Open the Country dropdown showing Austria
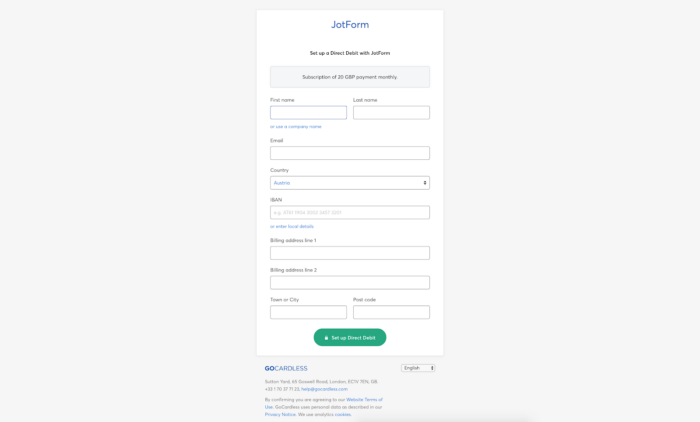 [x=350, y=183]
